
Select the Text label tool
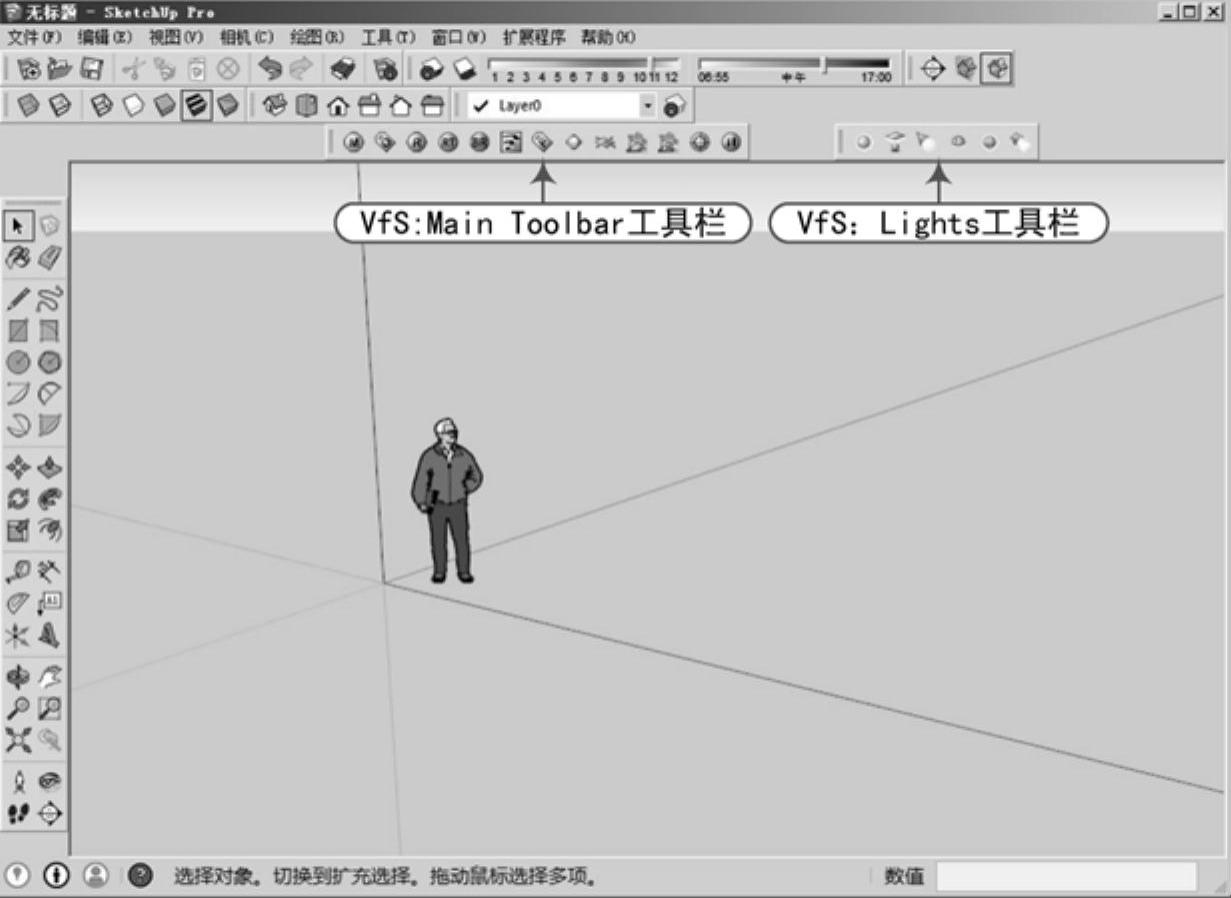49,603
